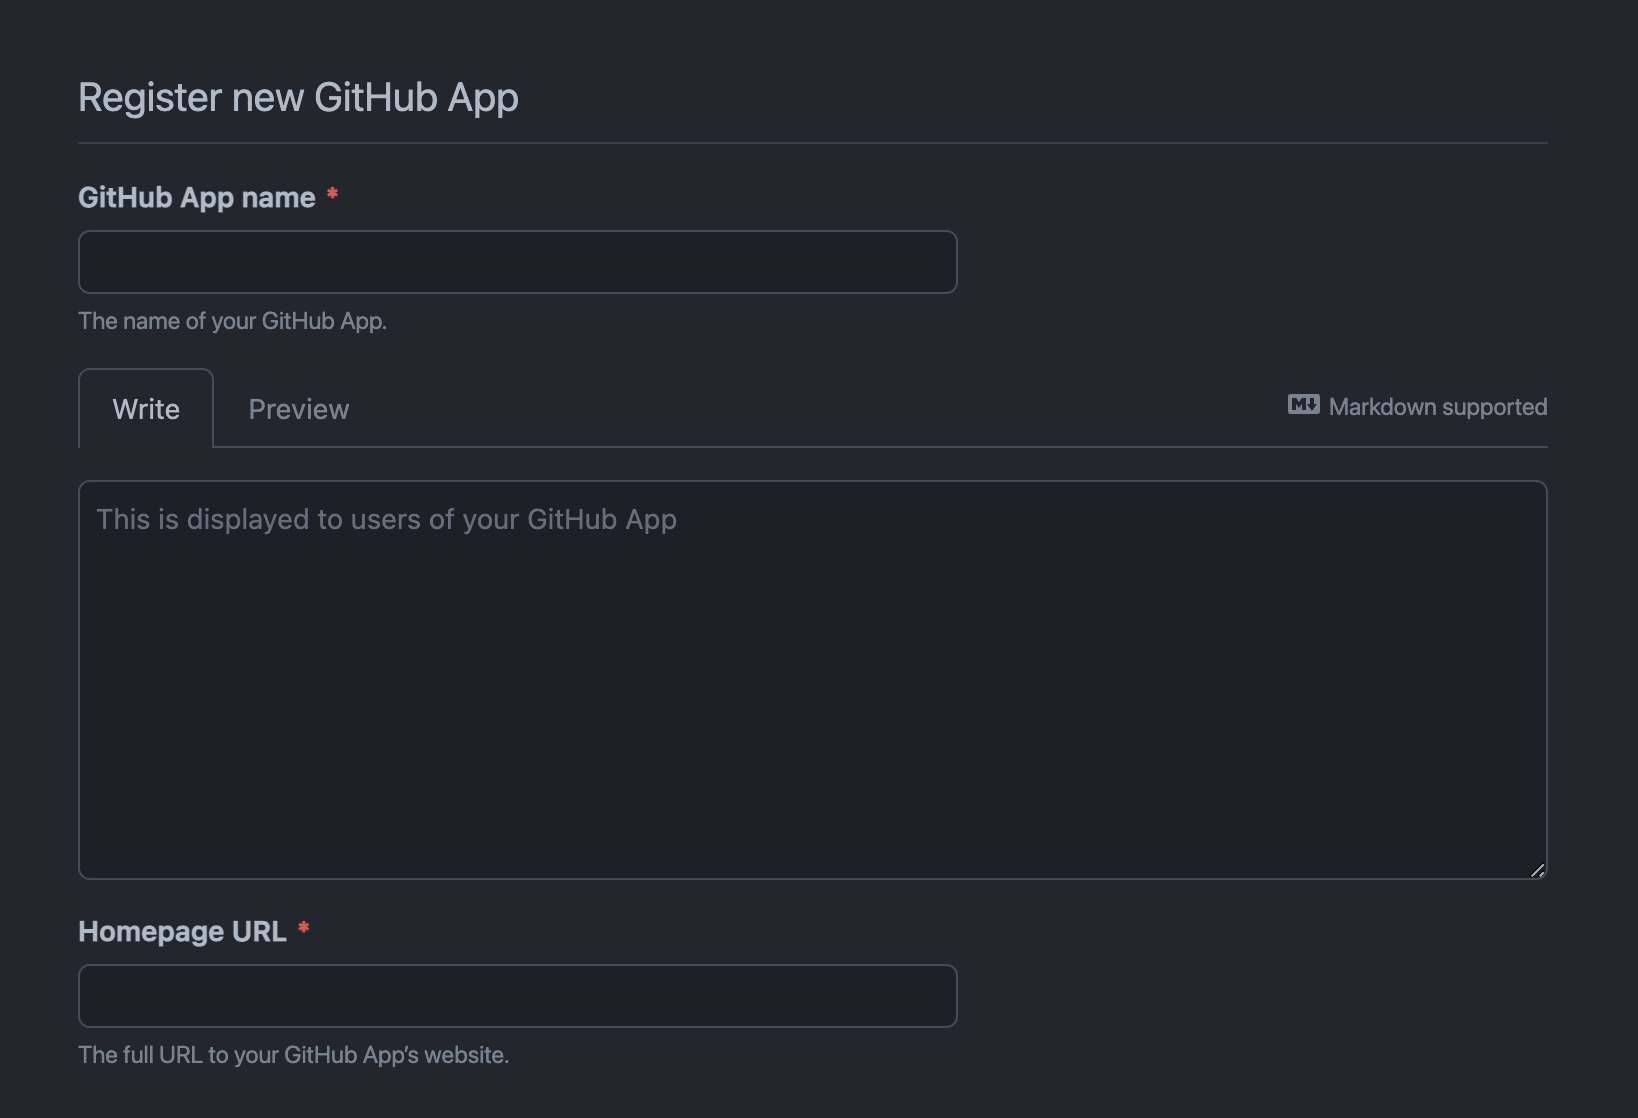Click the Register new GitHub App heading
Image resolution: width=1638 pixels, height=1118 pixels.
click(x=298, y=98)
